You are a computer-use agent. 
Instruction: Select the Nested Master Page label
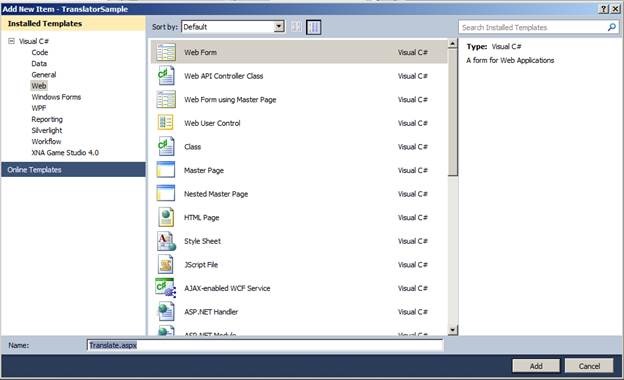tap(216, 194)
